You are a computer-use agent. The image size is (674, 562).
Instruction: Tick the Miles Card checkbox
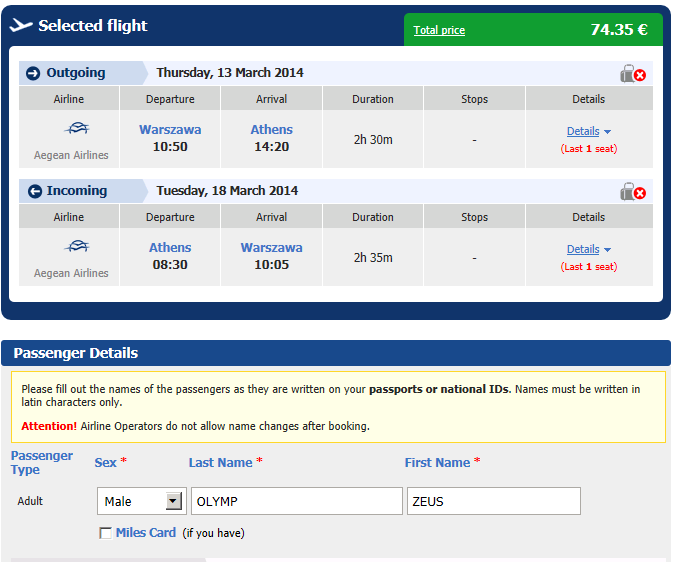105,533
